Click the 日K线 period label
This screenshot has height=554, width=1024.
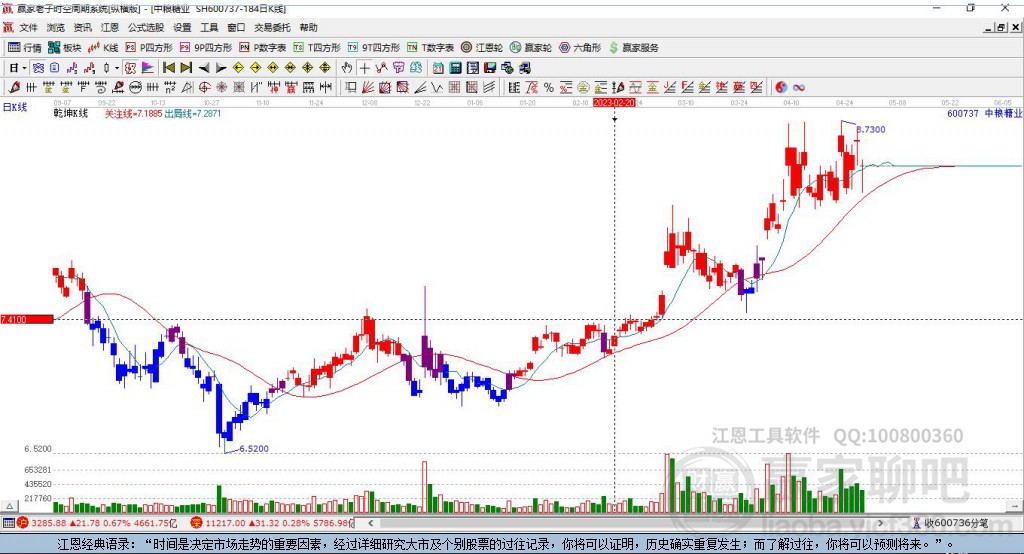point(15,107)
